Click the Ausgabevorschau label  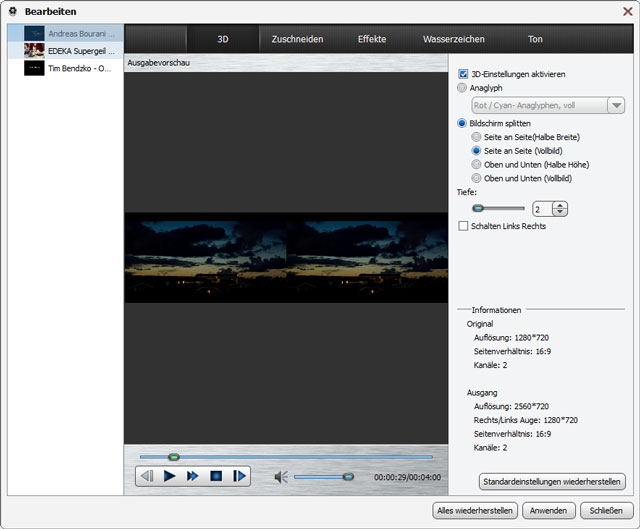(158, 63)
